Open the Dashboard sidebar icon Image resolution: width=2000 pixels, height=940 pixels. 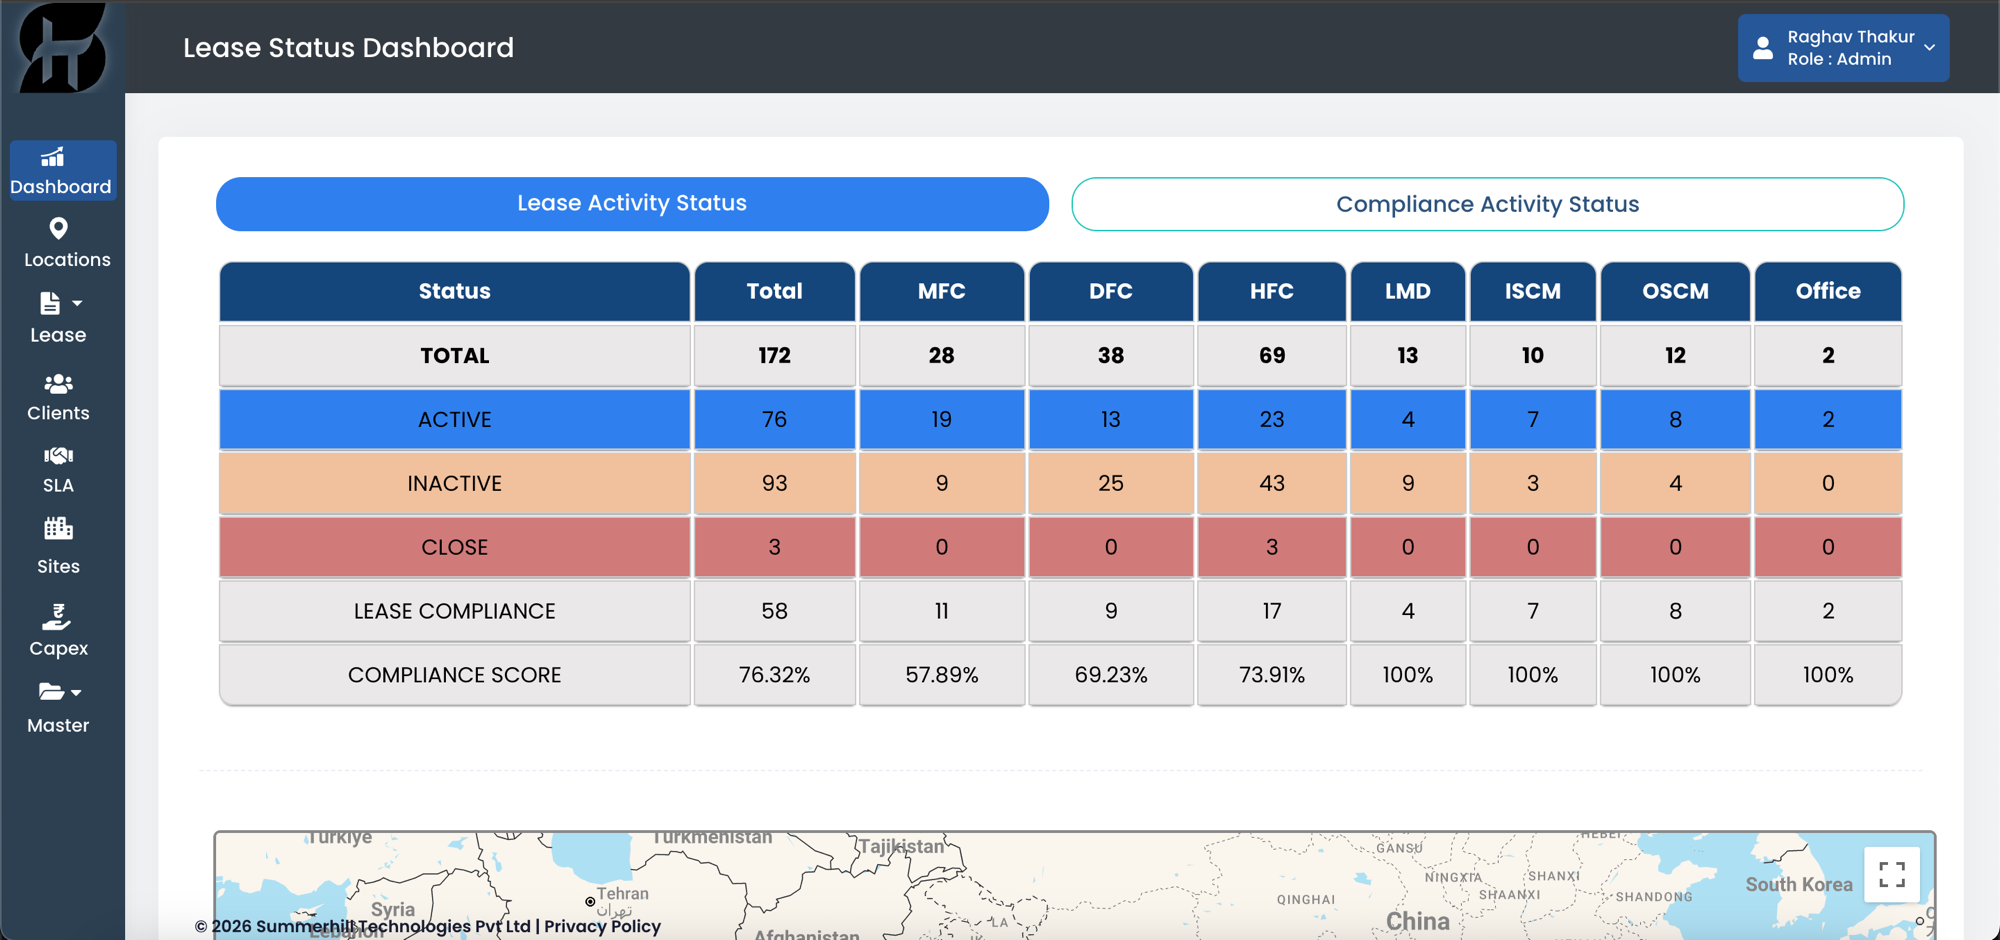click(x=52, y=157)
